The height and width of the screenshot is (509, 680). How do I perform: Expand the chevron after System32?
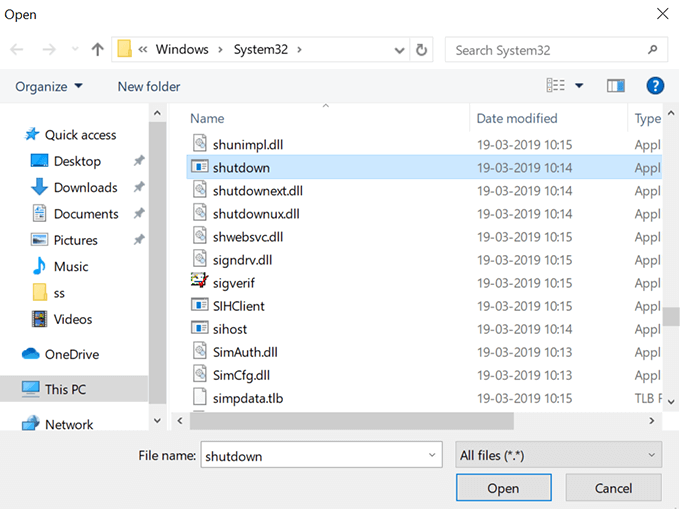pyautogui.click(x=299, y=49)
